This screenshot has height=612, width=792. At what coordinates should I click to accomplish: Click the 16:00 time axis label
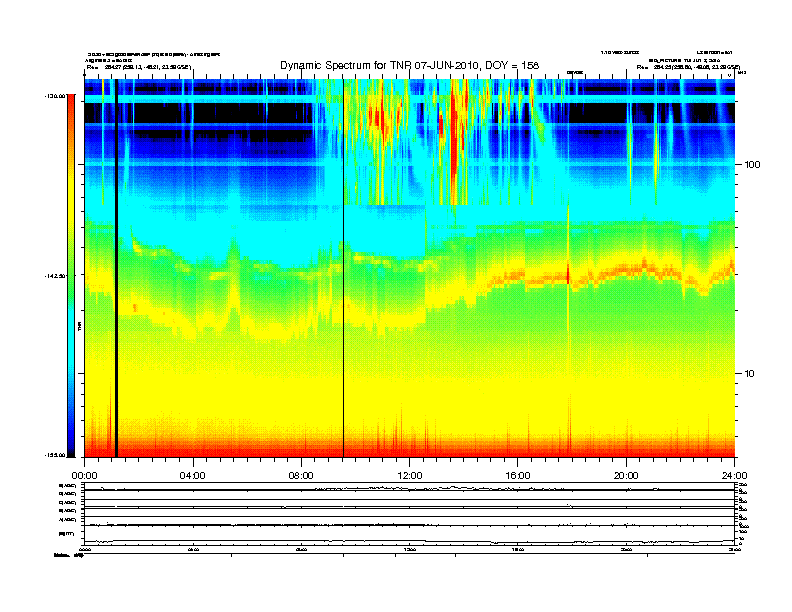tap(518, 476)
